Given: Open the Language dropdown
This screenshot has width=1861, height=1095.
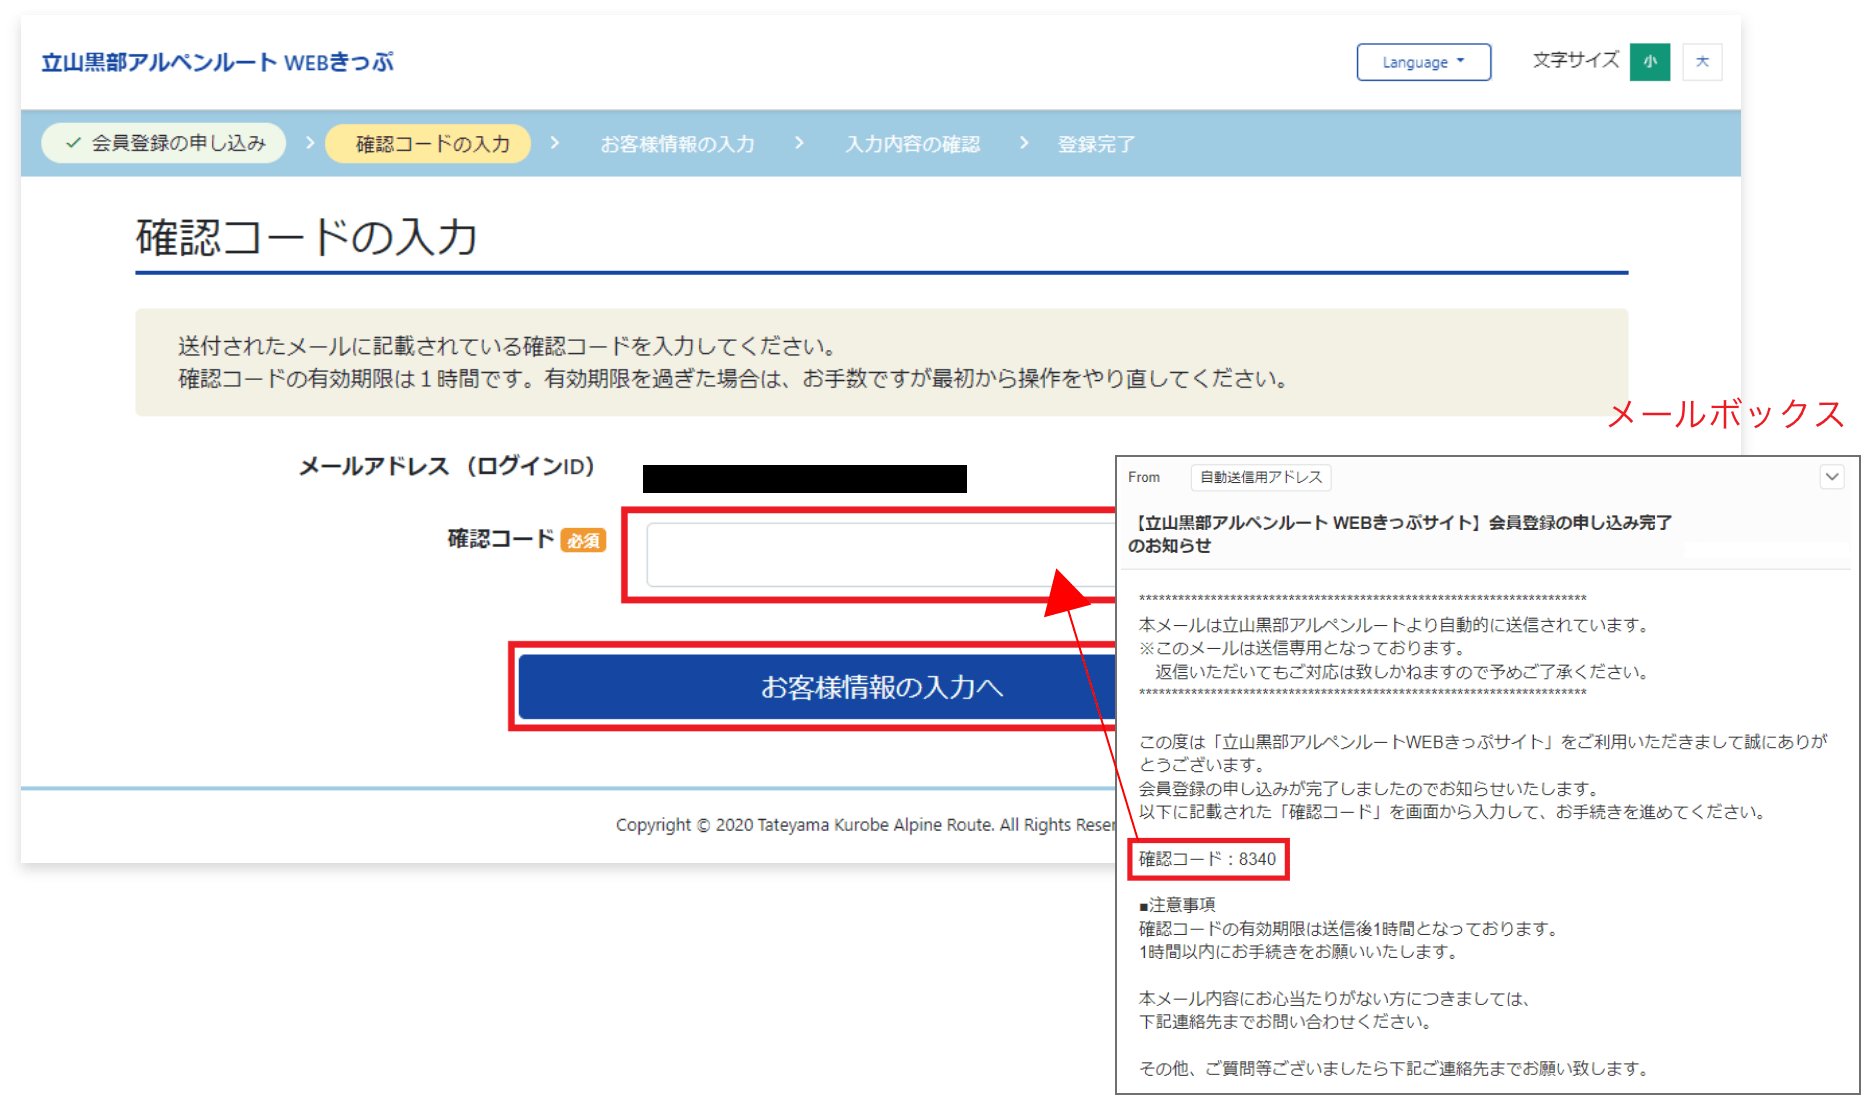Looking at the screenshot, I should 1423,62.
